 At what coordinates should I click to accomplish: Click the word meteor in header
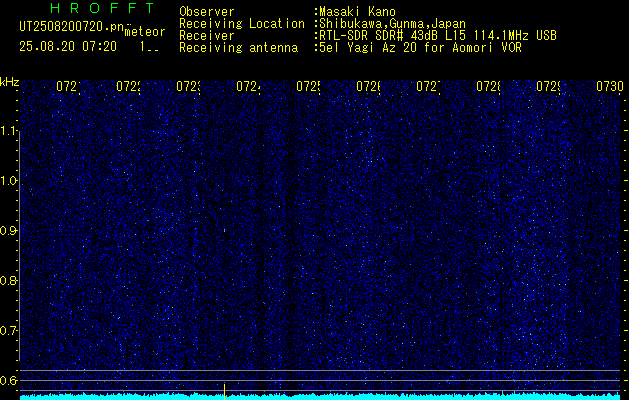point(145,32)
